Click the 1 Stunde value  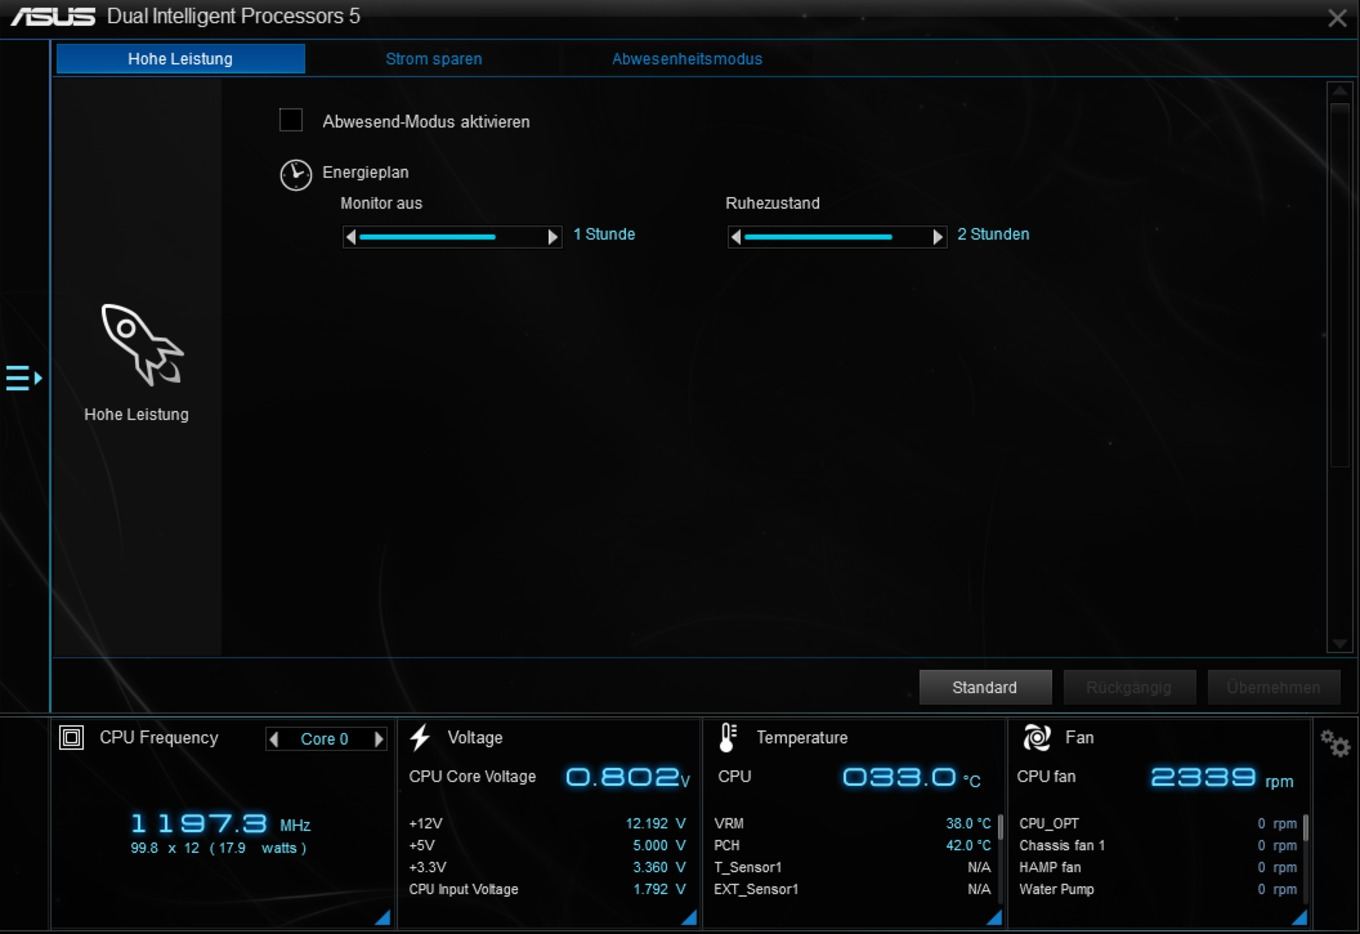tap(604, 234)
